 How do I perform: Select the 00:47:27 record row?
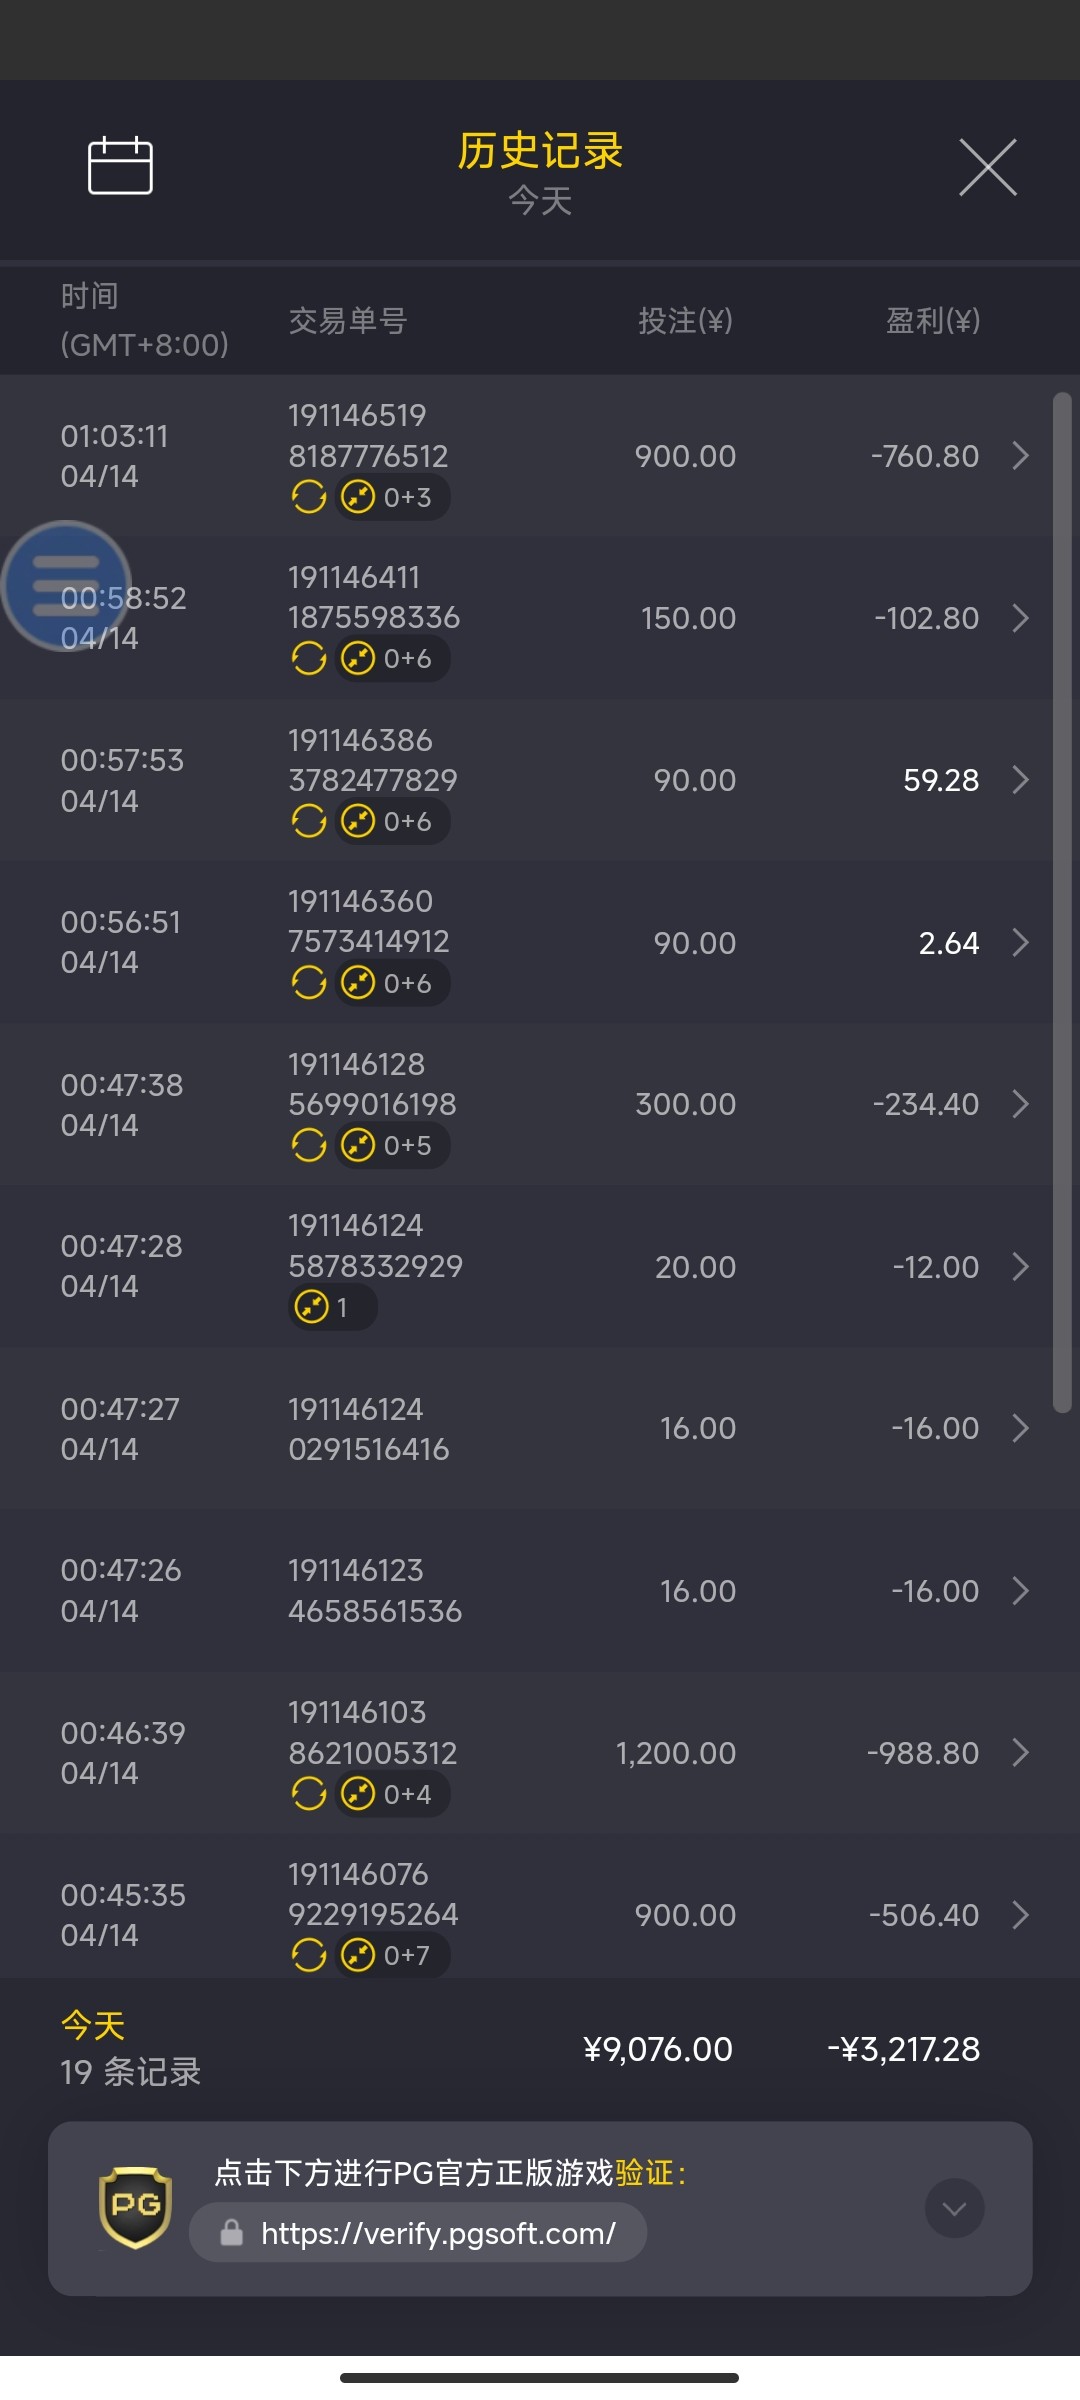pos(540,1428)
